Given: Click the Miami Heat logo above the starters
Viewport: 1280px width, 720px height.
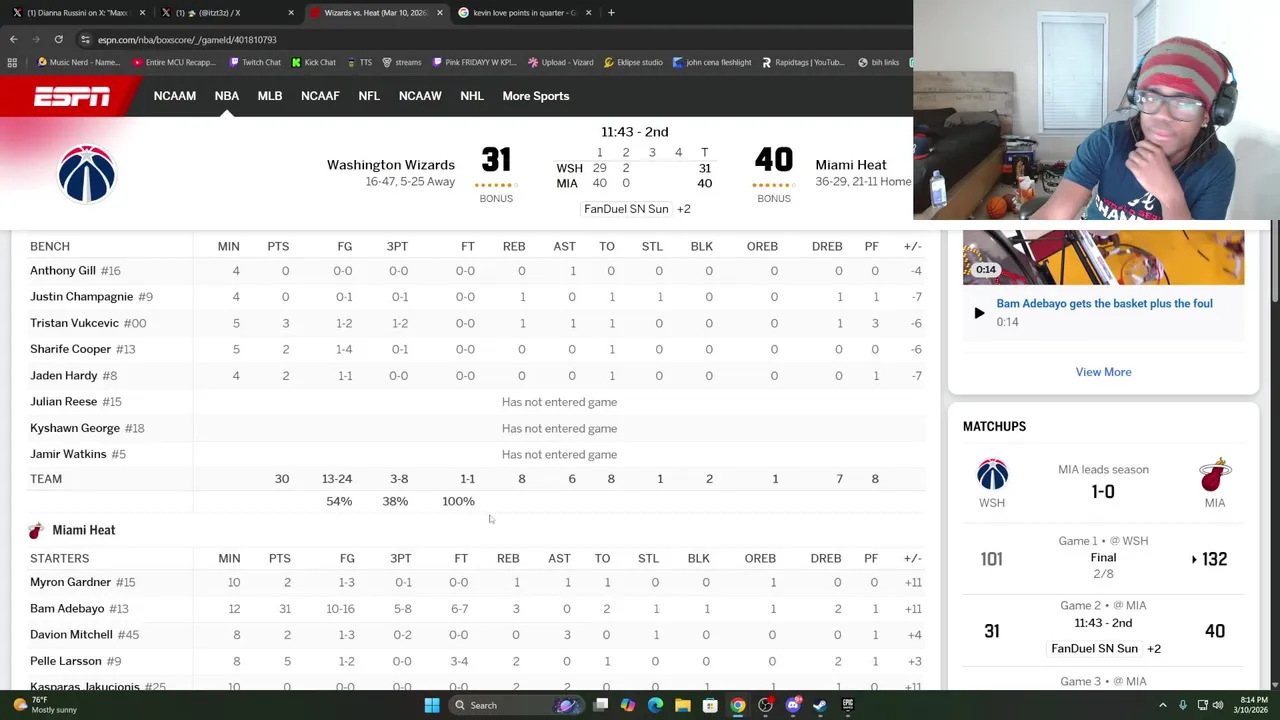Looking at the screenshot, I should pos(36,530).
